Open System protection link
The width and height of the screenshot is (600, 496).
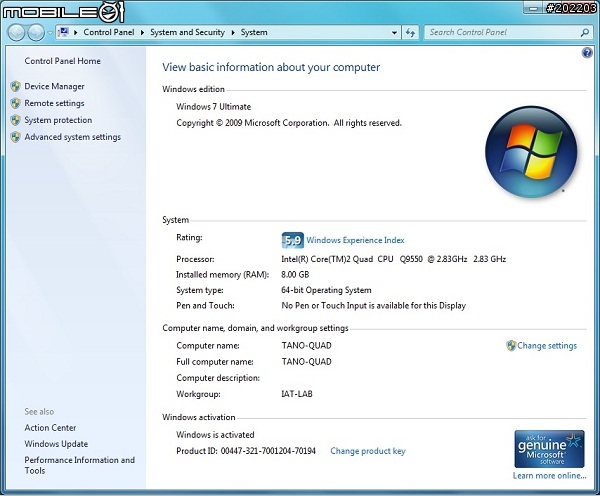click(58, 120)
